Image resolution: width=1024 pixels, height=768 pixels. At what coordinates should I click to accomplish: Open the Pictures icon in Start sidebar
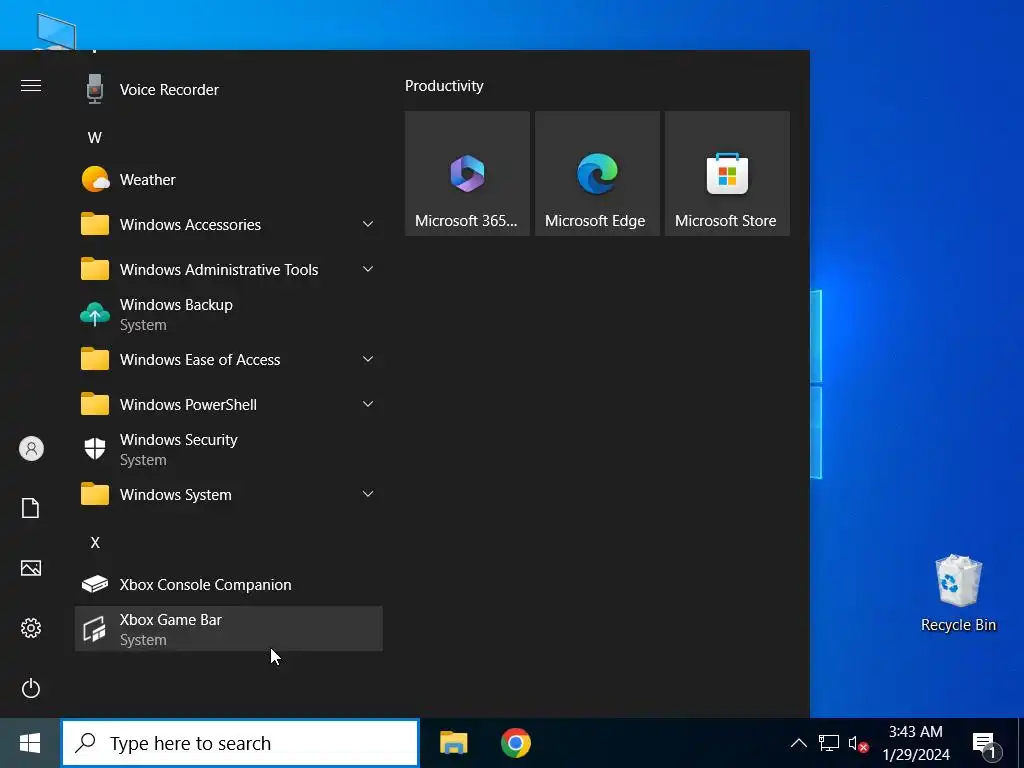click(31, 568)
